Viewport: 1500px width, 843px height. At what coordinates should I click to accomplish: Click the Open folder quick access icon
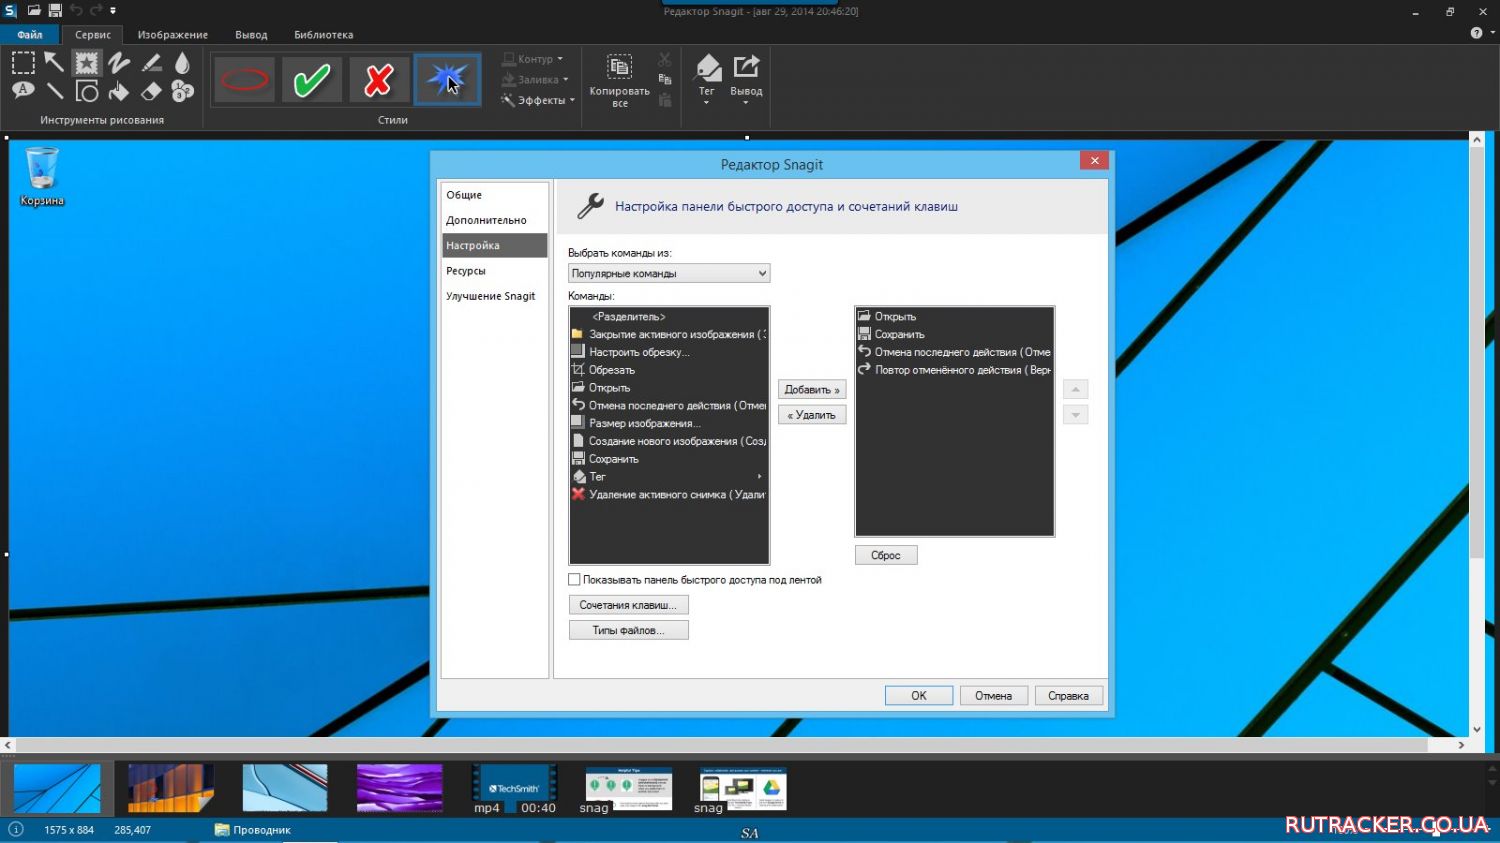(34, 10)
